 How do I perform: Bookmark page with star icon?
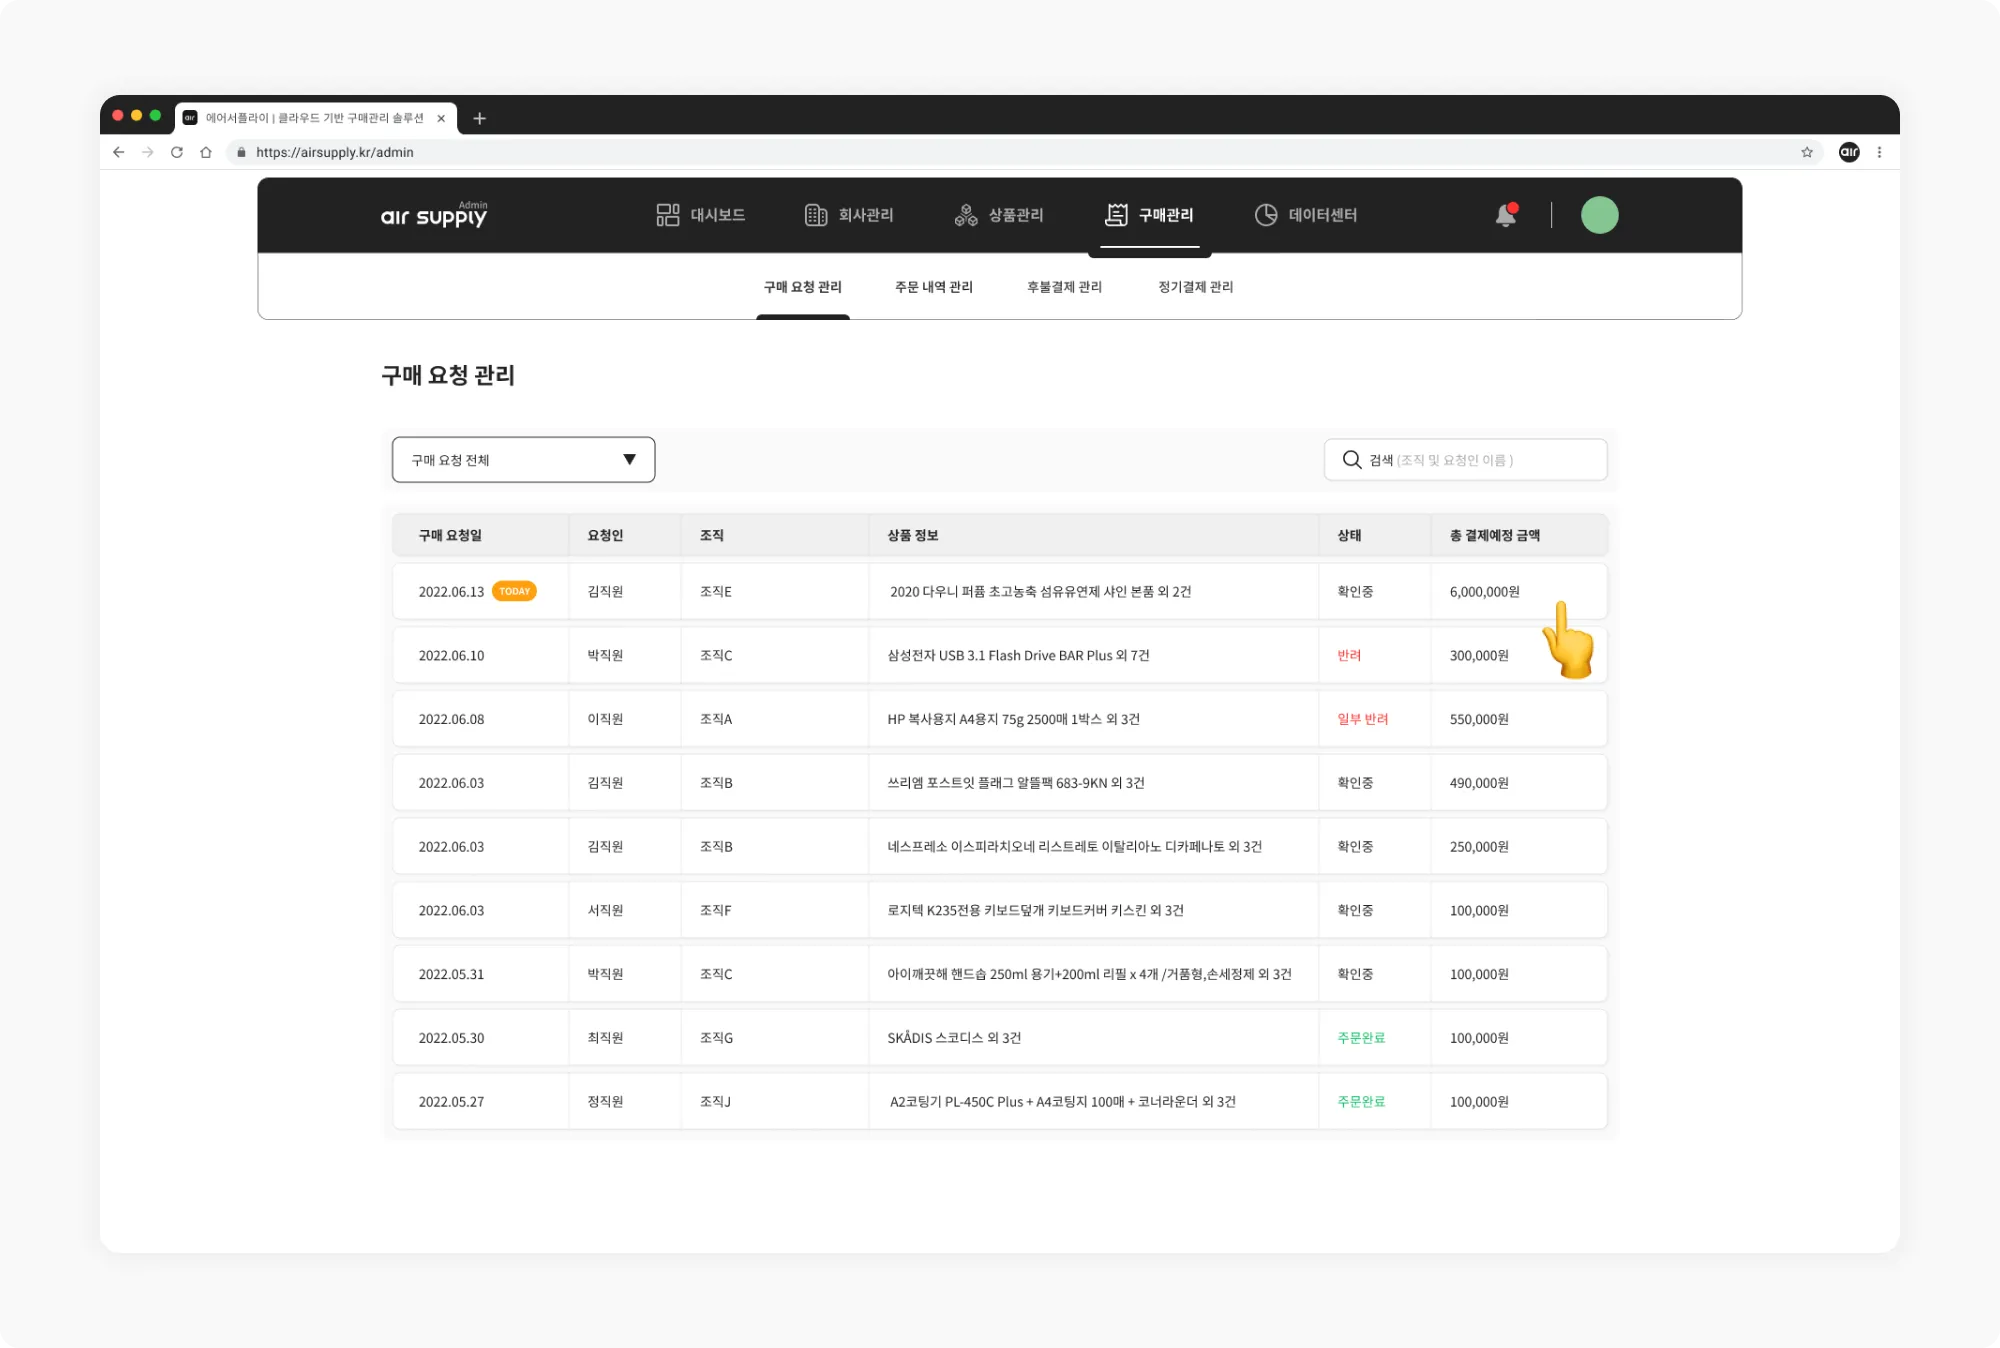click(x=1807, y=152)
